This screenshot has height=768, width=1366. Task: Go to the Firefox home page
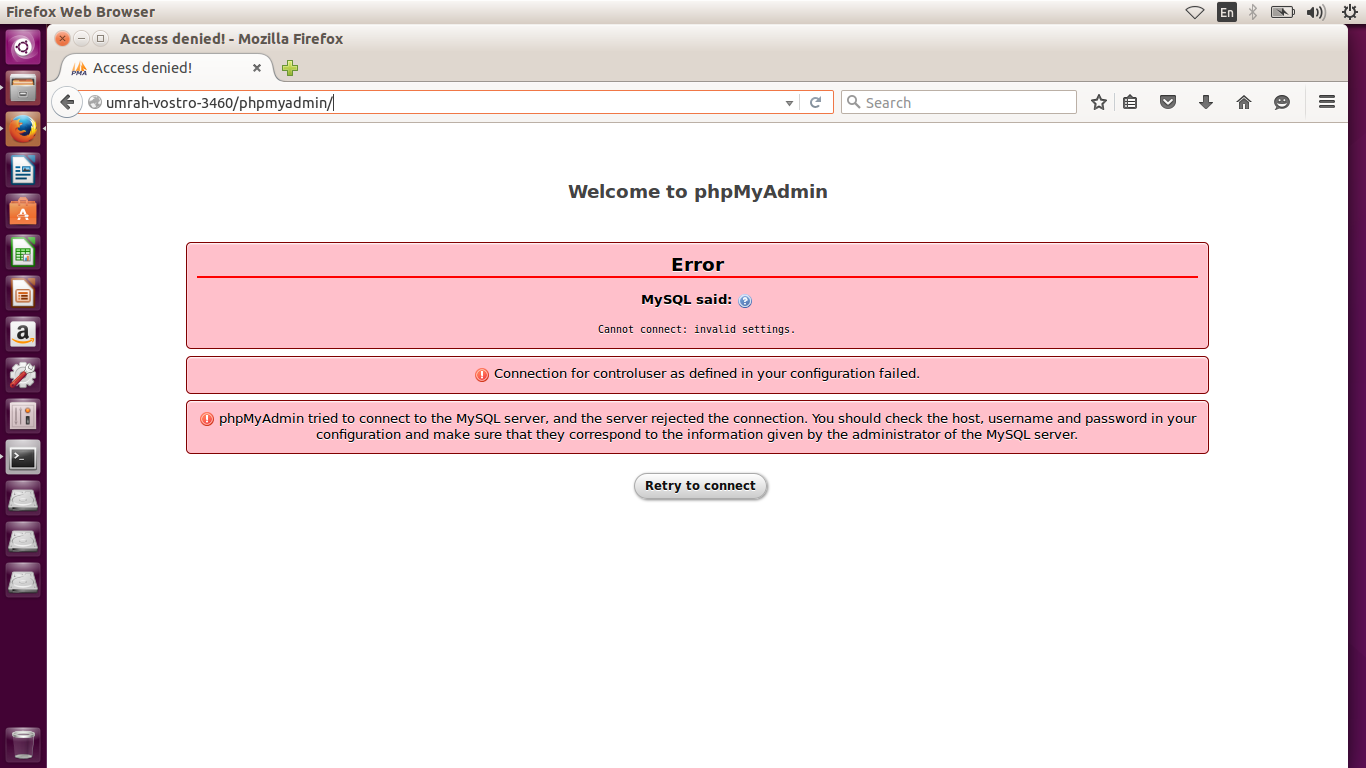pyautogui.click(x=1244, y=102)
